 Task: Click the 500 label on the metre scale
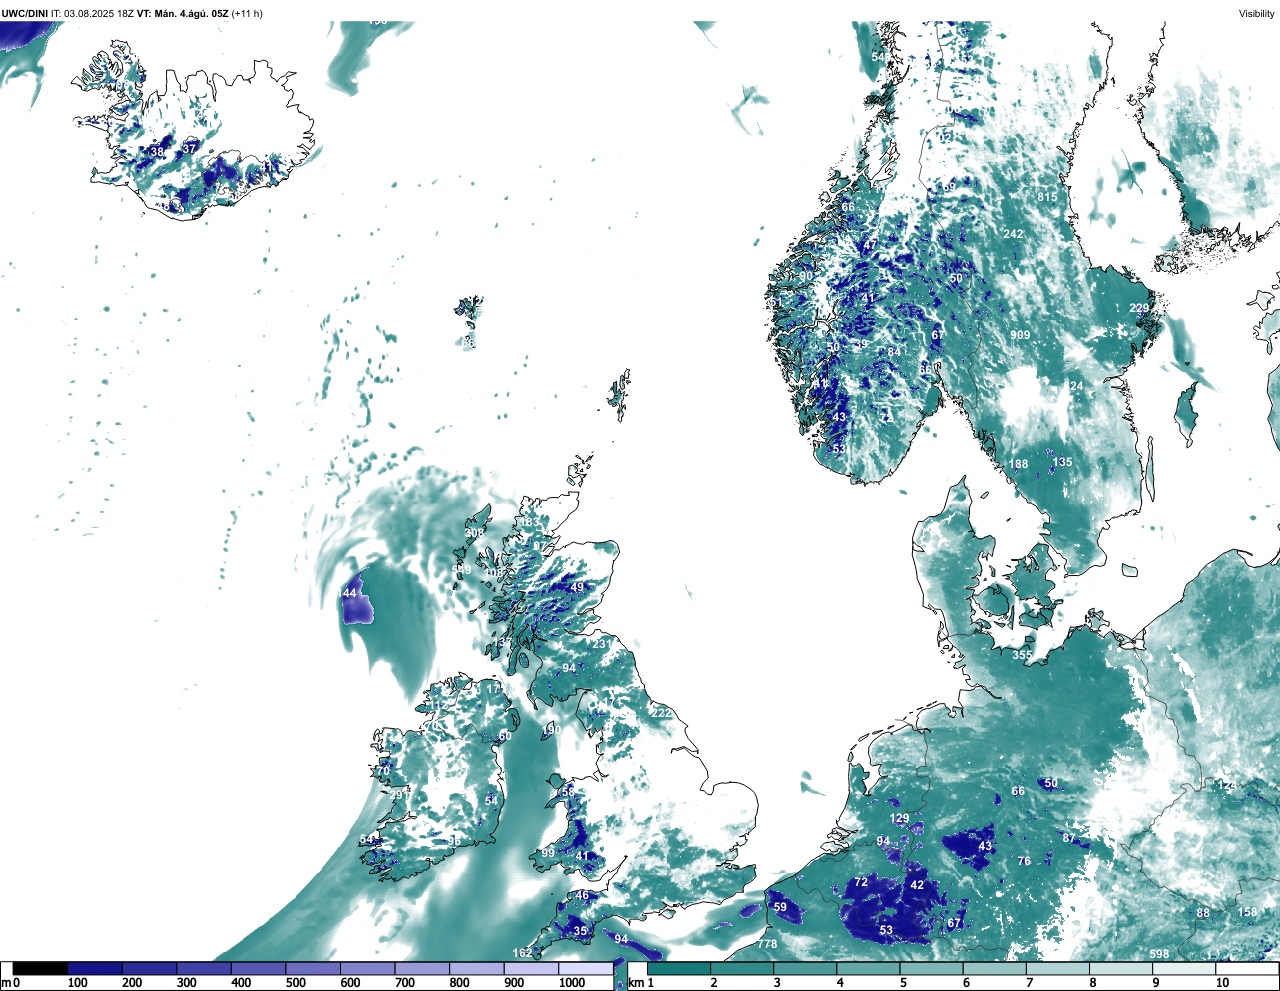[x=295, y=983]
